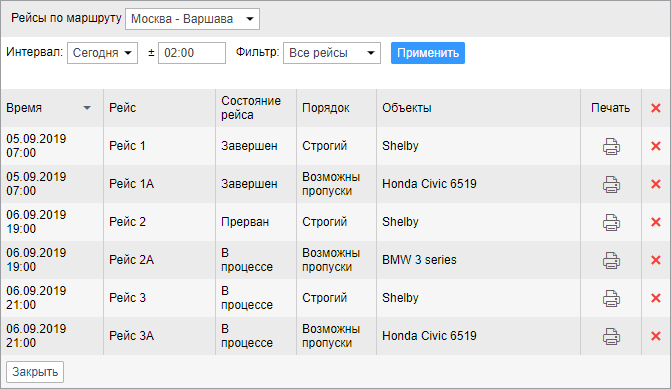Open the Все рейсы filter dropdown

[332, 53]
